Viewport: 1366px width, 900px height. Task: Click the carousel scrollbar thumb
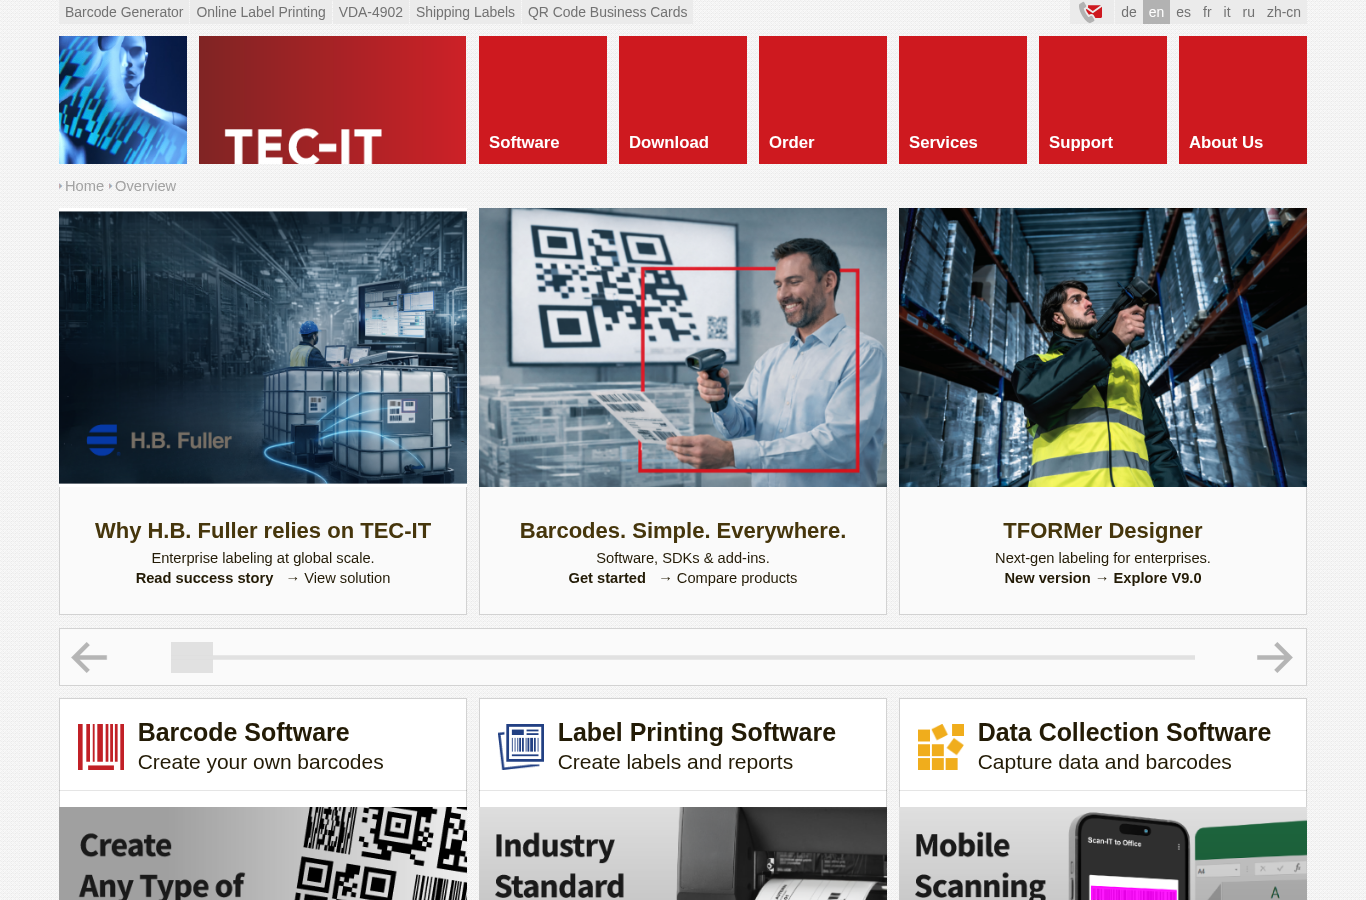point(192,657)
